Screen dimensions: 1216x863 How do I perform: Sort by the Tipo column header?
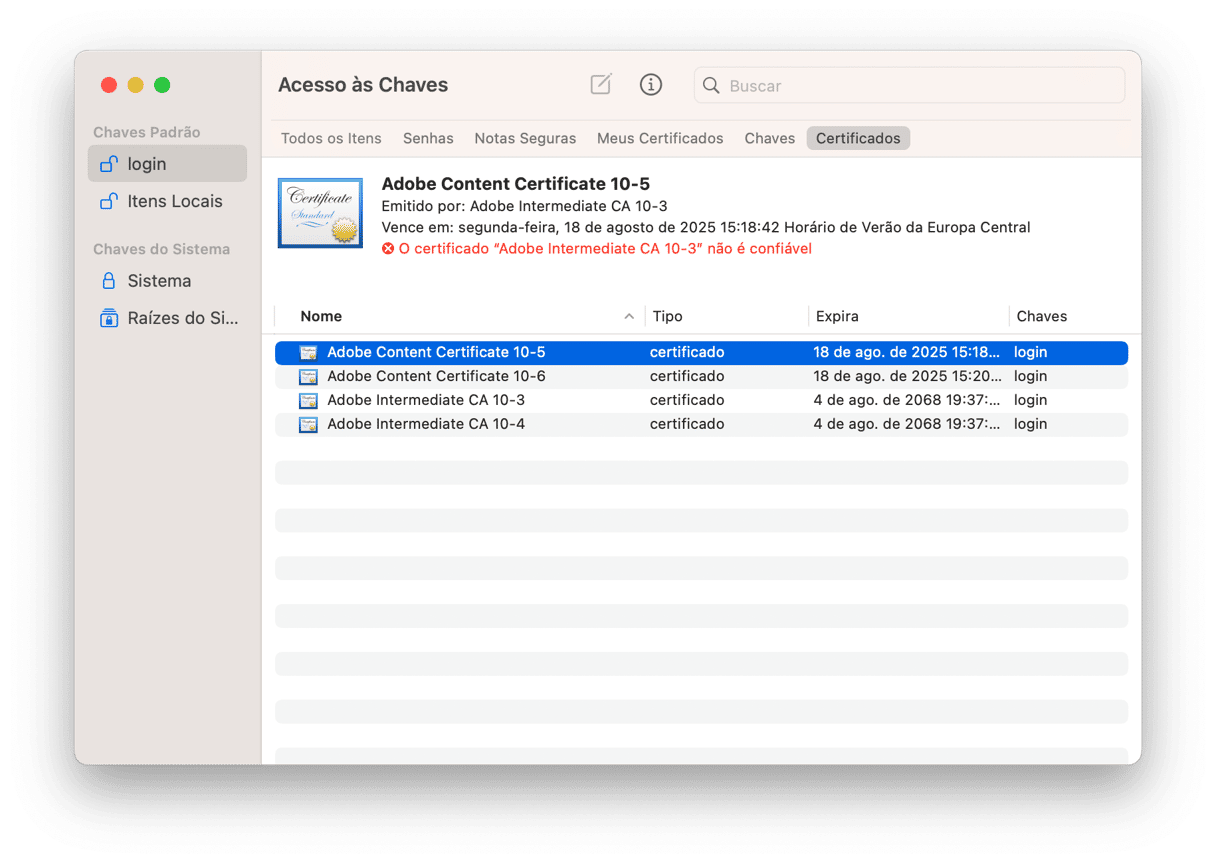[x=727, y=316]
